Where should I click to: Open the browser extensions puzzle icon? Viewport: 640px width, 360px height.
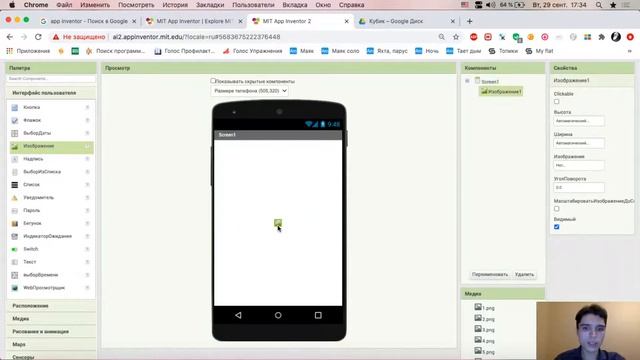click(x=602, y=37)
